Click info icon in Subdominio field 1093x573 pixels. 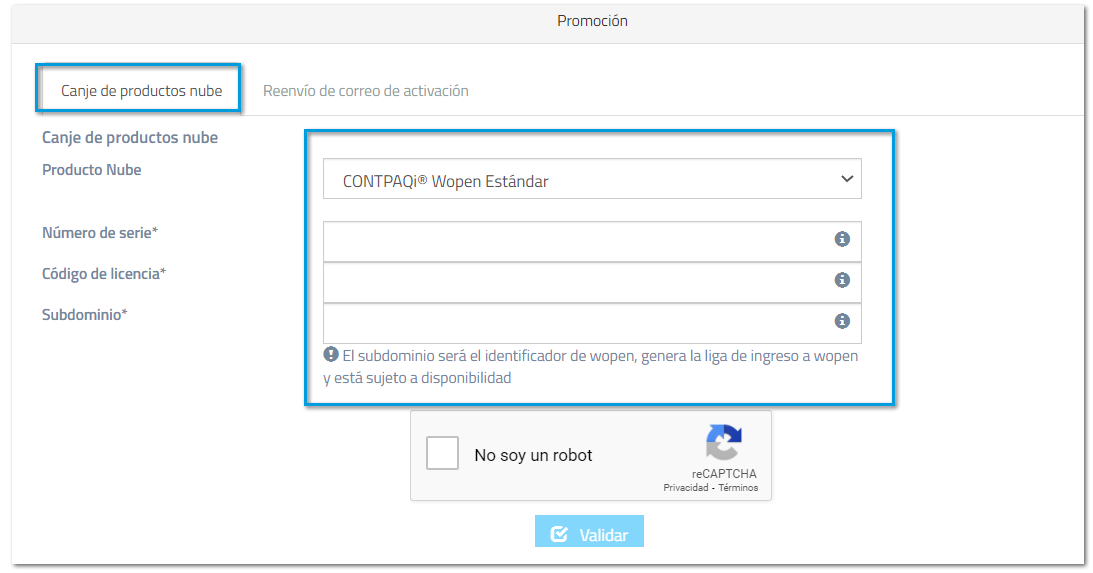coord(842,321)
